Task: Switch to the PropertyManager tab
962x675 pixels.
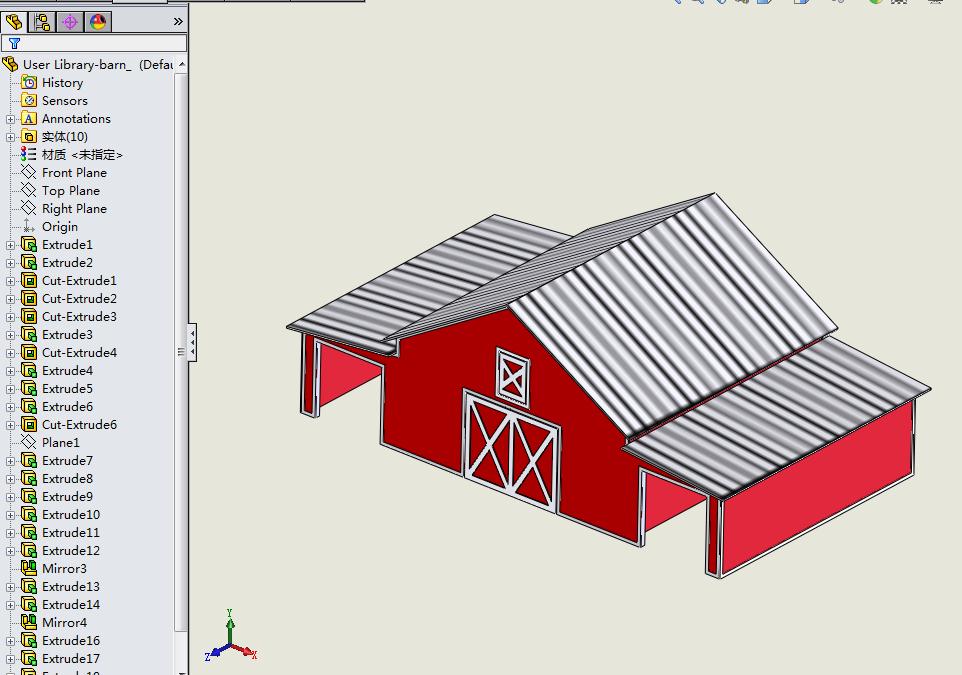Action: (x=42, y=22)
